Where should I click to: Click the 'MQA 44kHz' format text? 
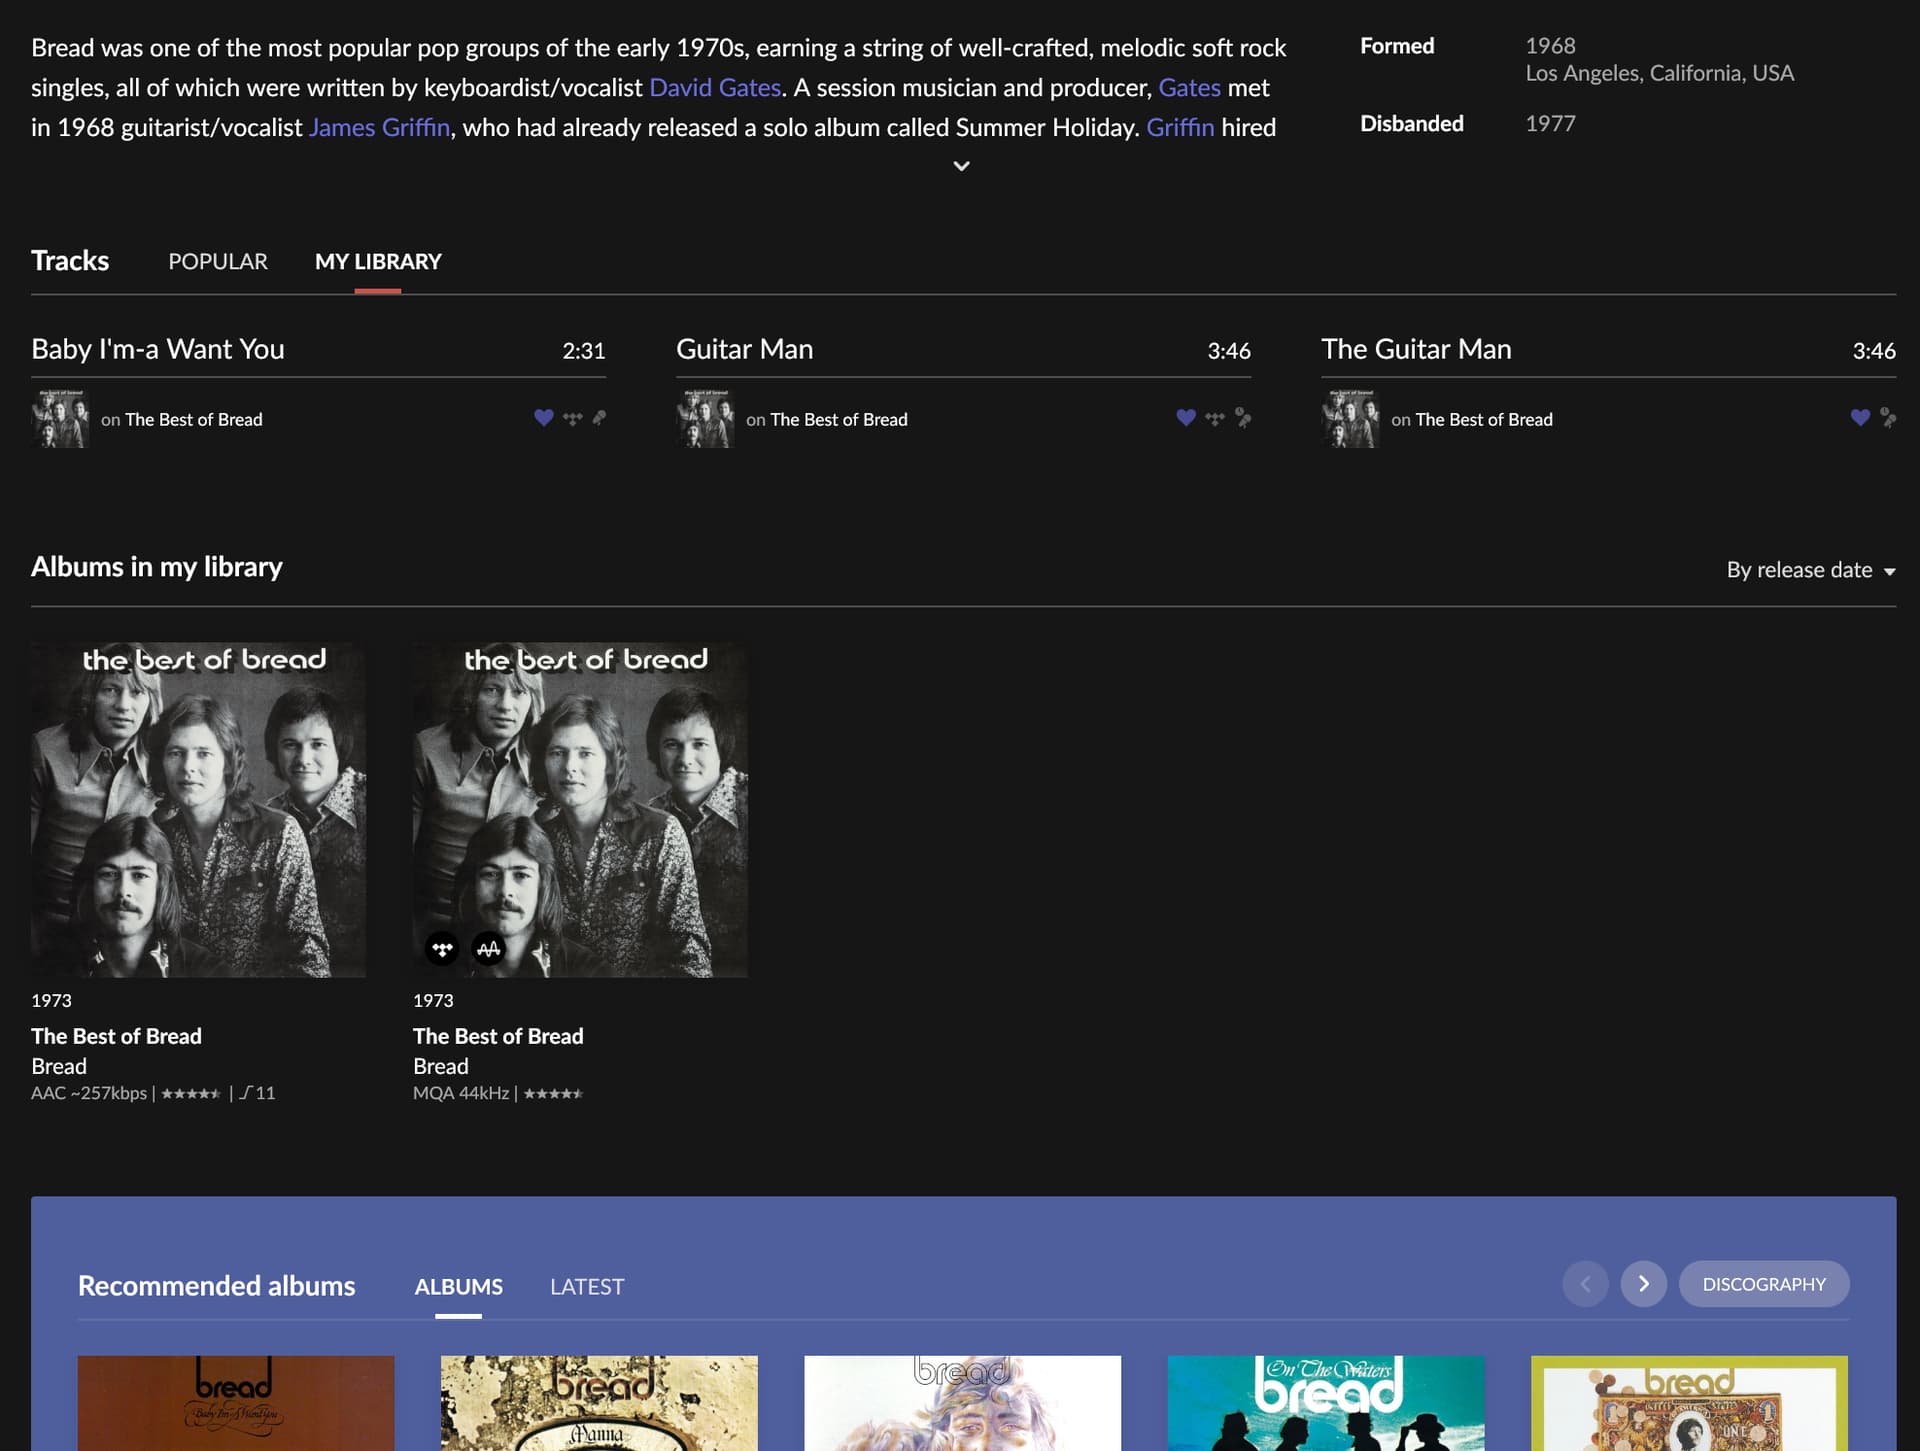[x=461, y=1094]
